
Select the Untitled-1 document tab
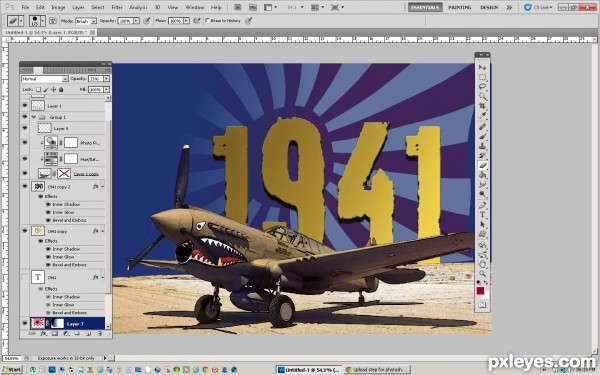click(x=49, y=33)
